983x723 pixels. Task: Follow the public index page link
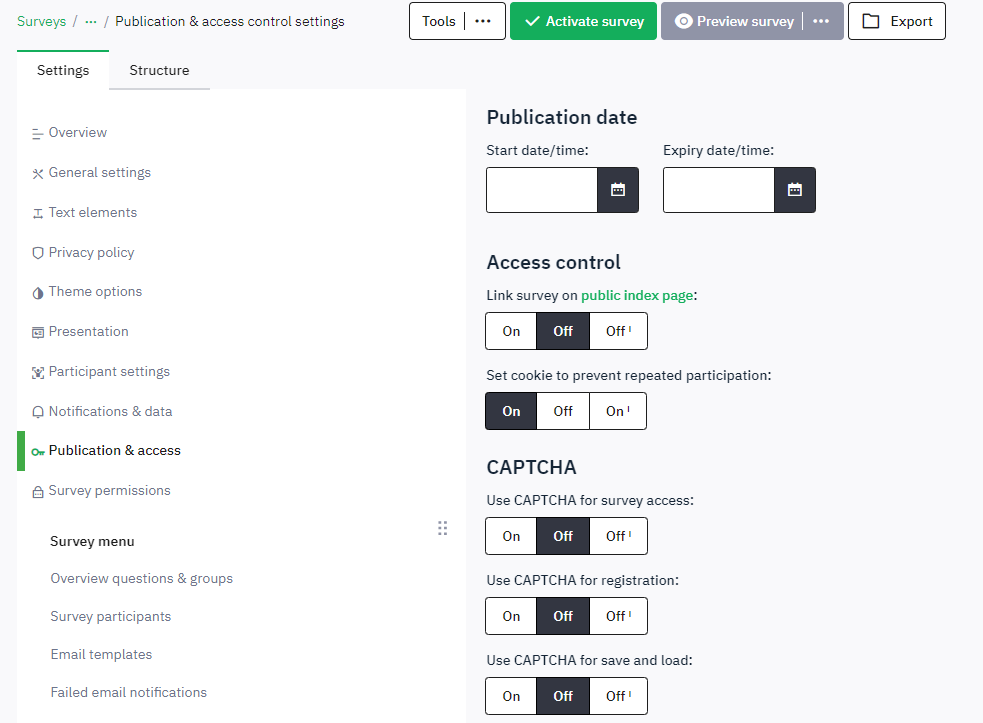637,295
